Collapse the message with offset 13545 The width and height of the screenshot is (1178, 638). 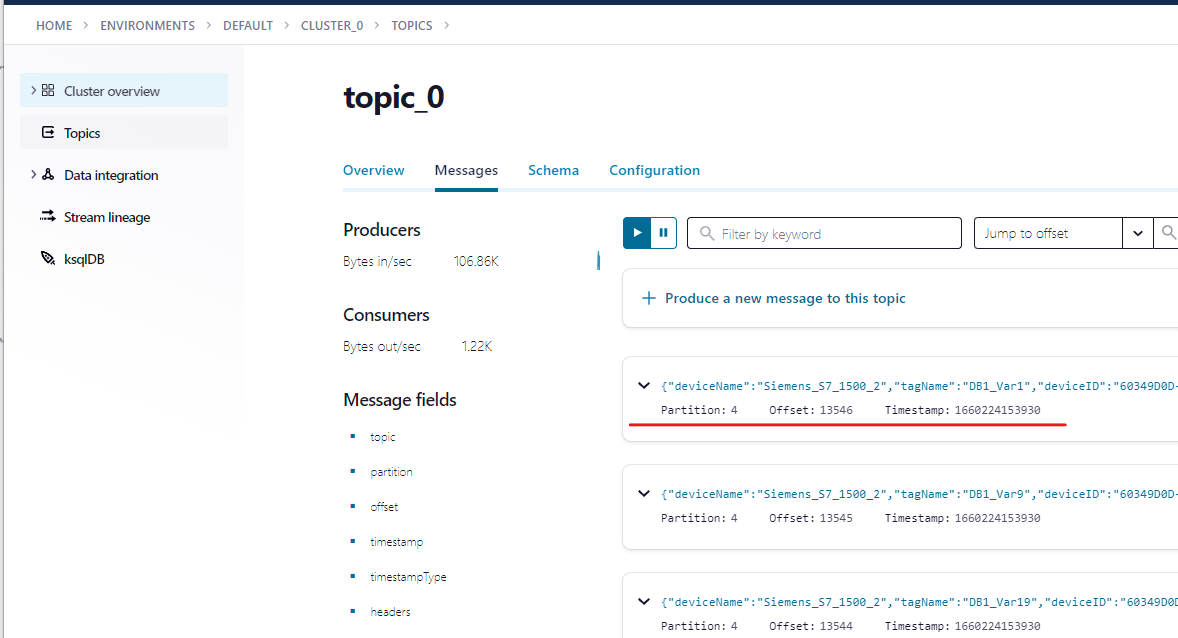pos(643,494)
